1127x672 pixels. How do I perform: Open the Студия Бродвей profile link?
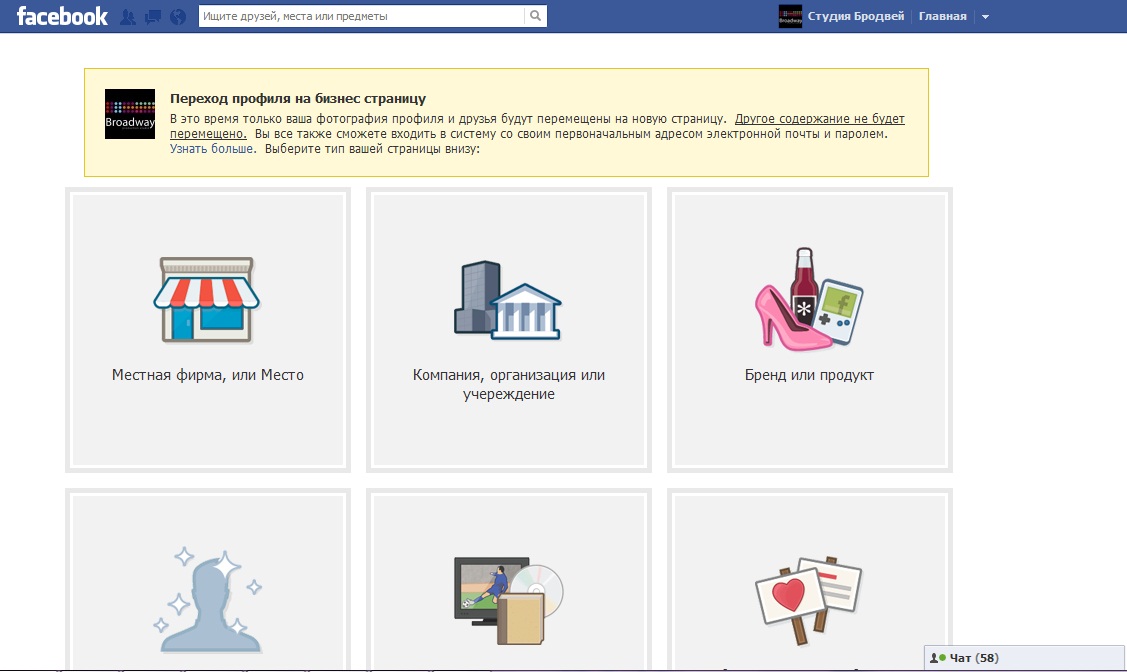click(x=855, y=16)
